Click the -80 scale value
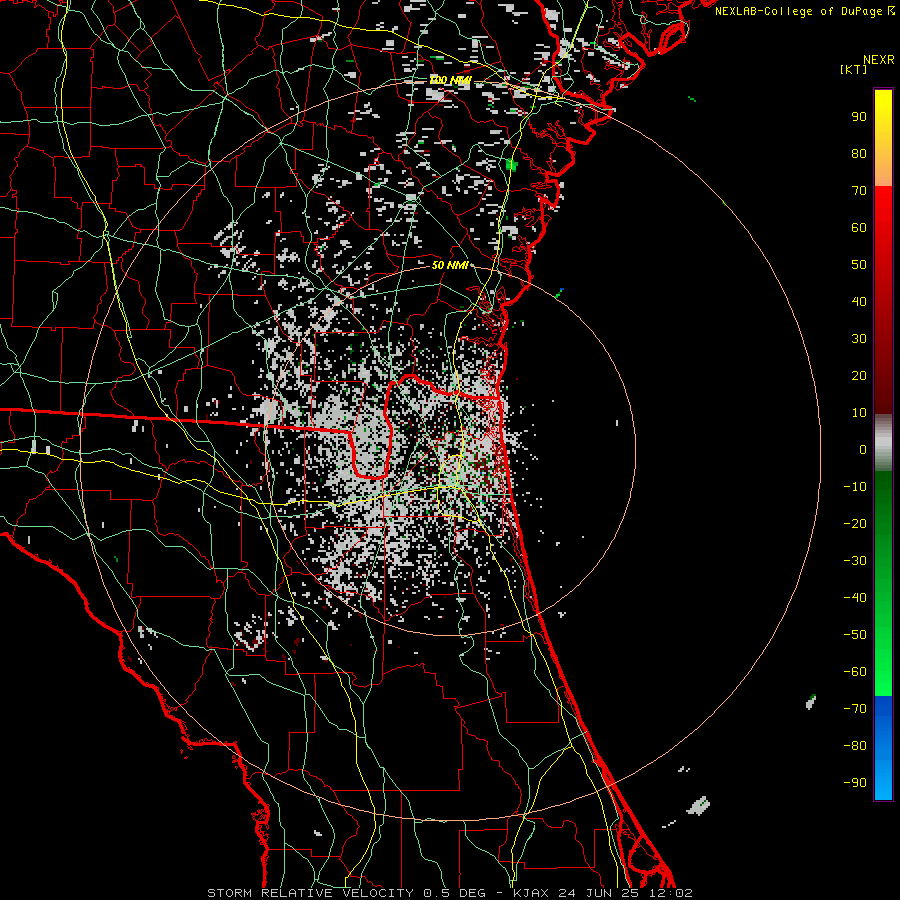This screenshot has height=900, width=900. [x=855, y=746]
